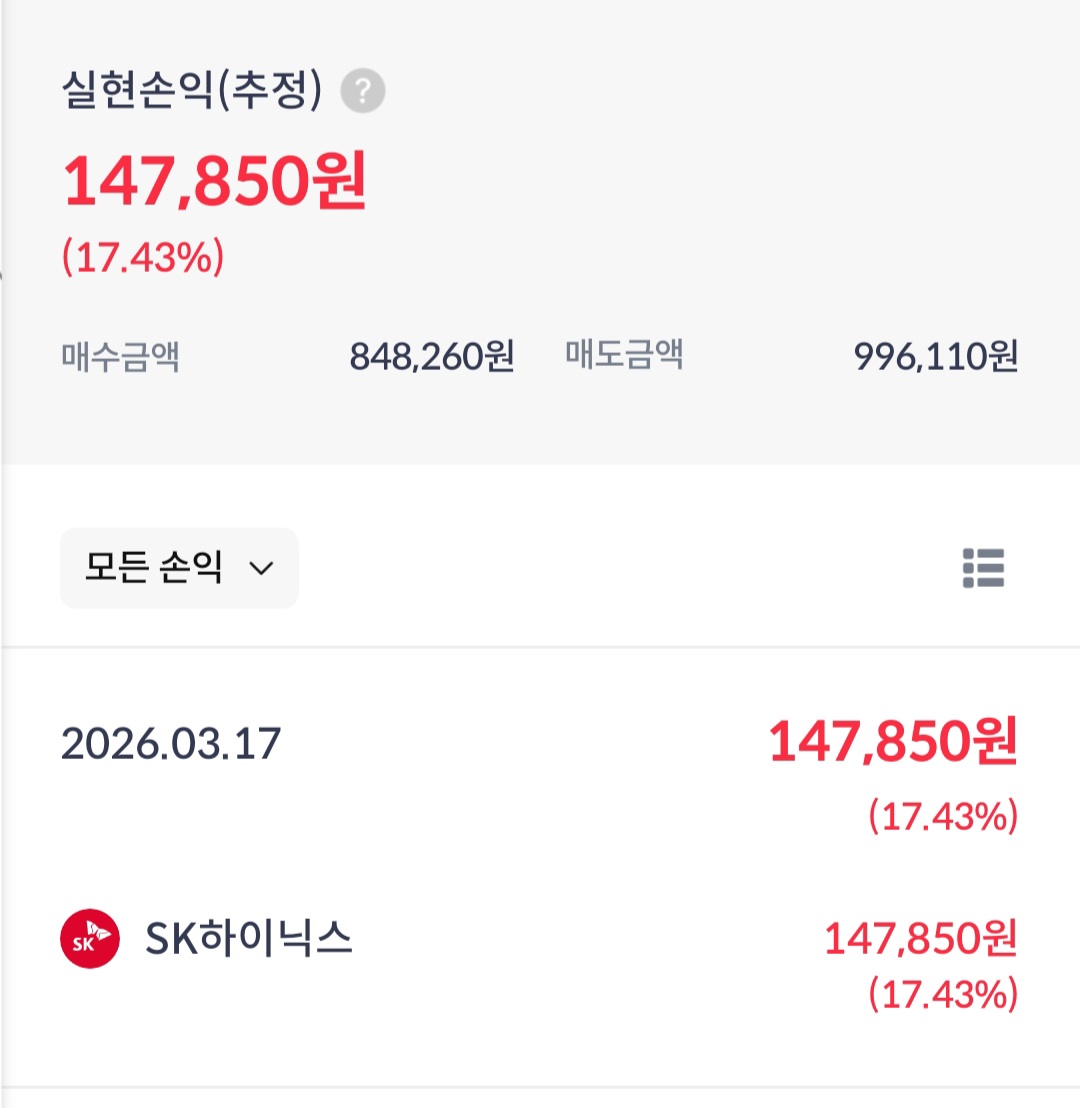Open SK하이닉스 stock entry

(540, 957)
